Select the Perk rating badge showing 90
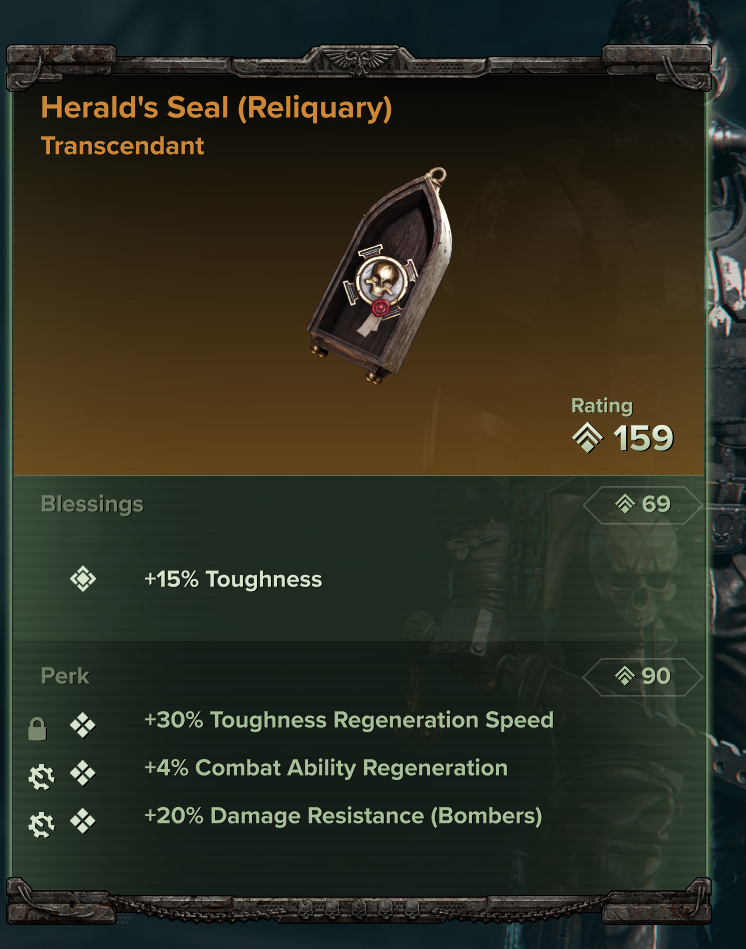The image size is (746, 949). (x=644, y=676)
